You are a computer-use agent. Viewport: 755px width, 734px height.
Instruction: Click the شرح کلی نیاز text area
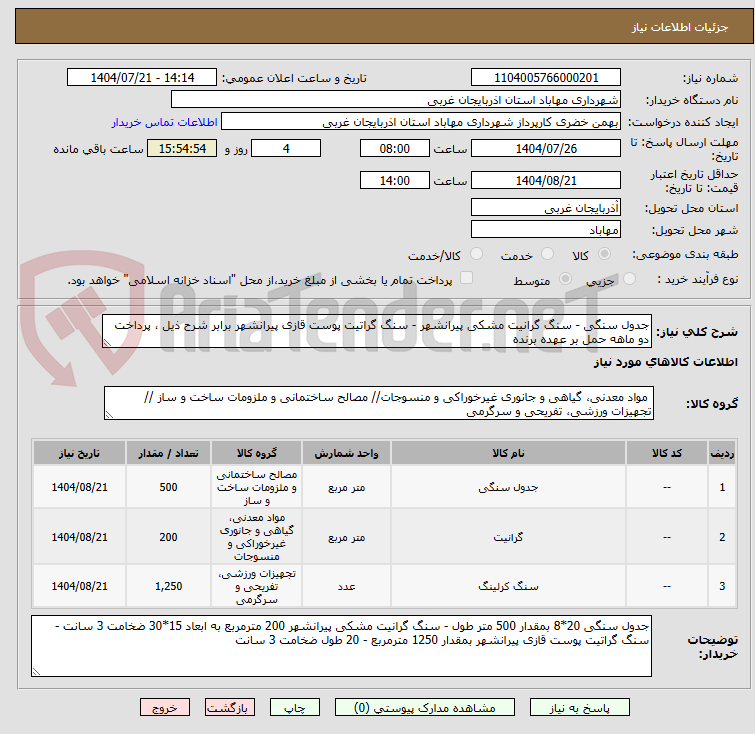(x=377, y=331)
